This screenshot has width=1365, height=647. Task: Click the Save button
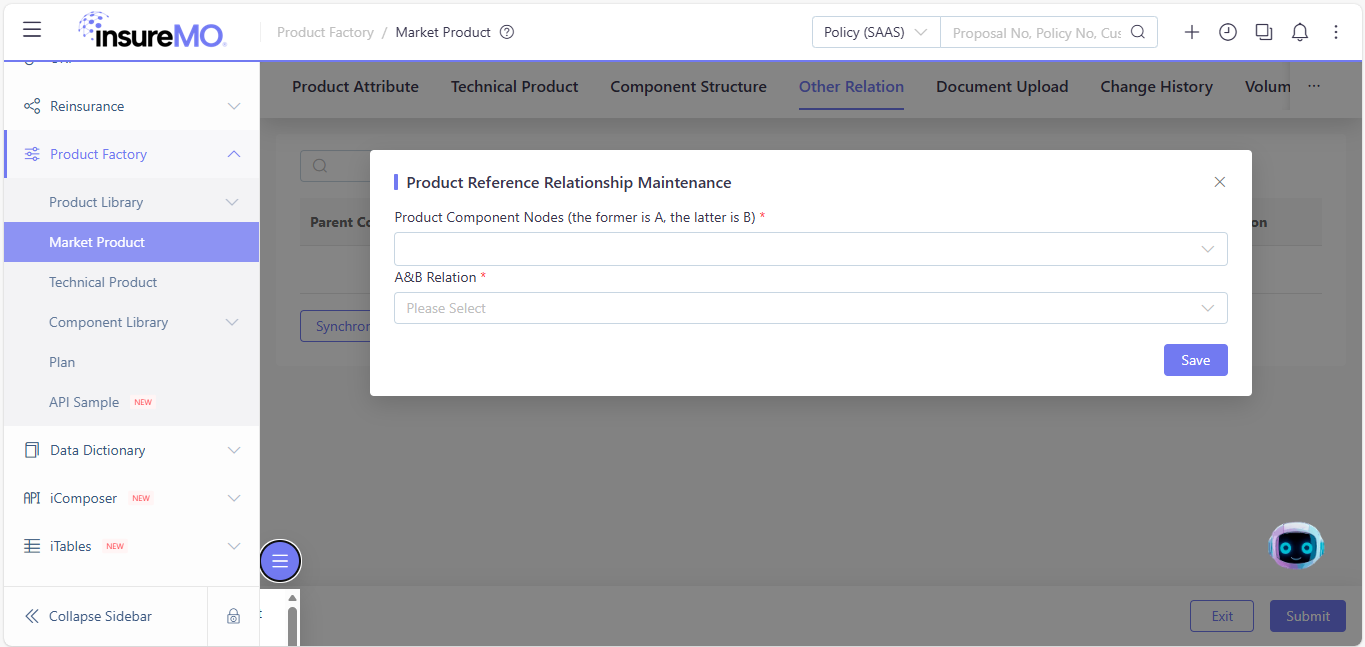coord(1196,360)
